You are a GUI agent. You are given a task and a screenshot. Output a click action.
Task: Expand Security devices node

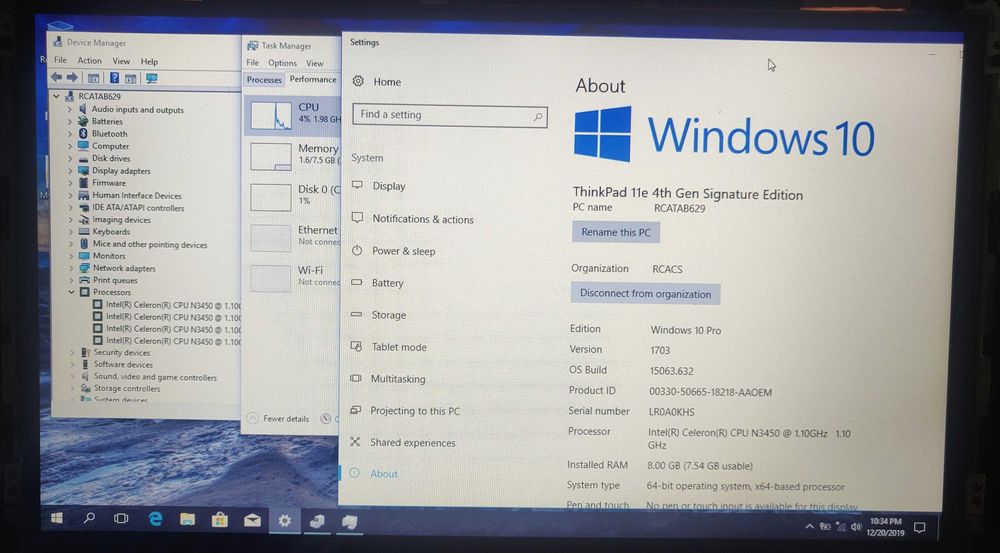[x=72, y=353]
